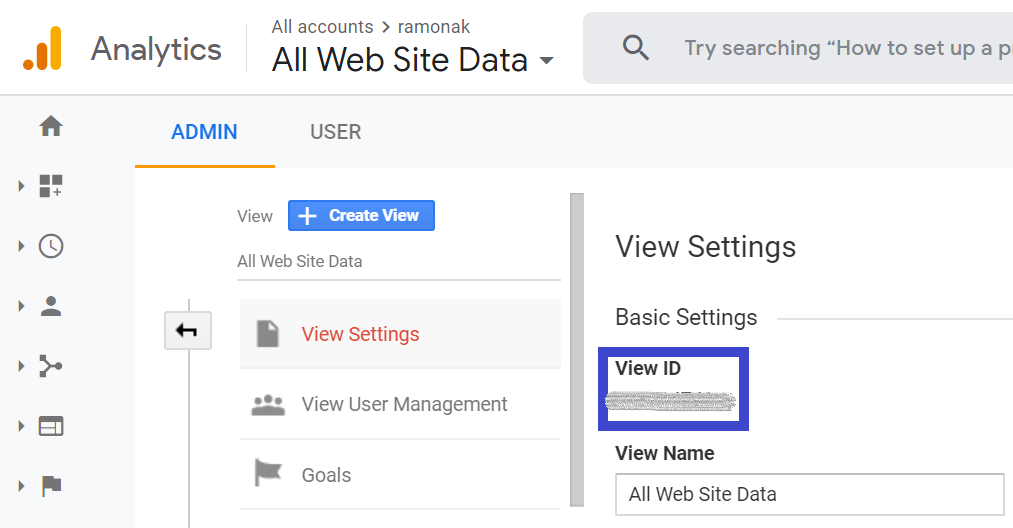1013x528 pixels.
Task: Select View Settings in the menu
Action: (x=400, y=334)
